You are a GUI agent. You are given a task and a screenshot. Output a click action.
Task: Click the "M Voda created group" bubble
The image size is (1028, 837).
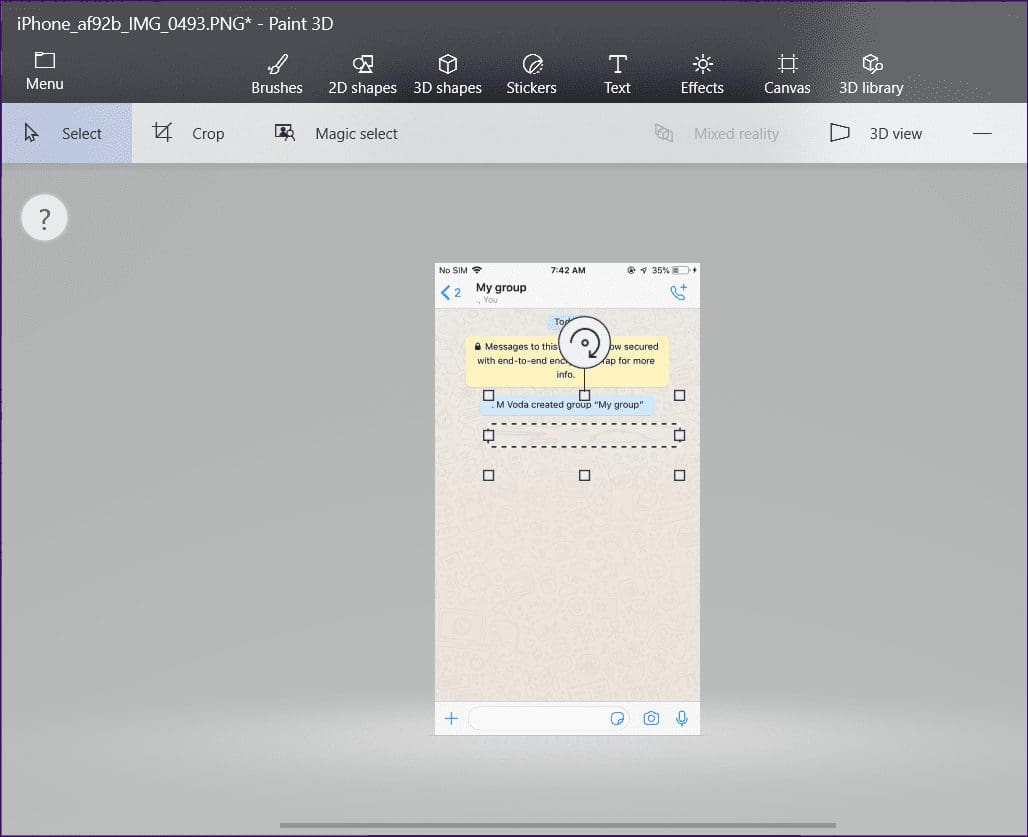567,404
